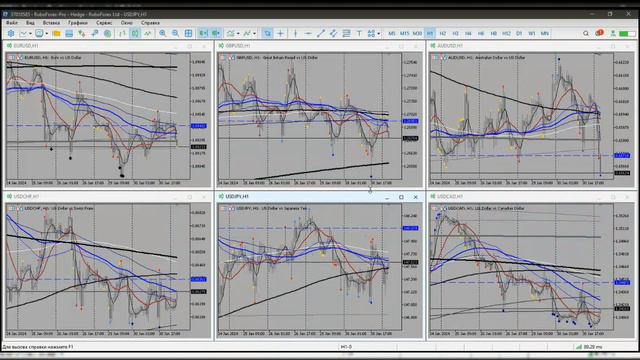Select the MN timeframe button
The image size is (640, 360).
(544, 33)
